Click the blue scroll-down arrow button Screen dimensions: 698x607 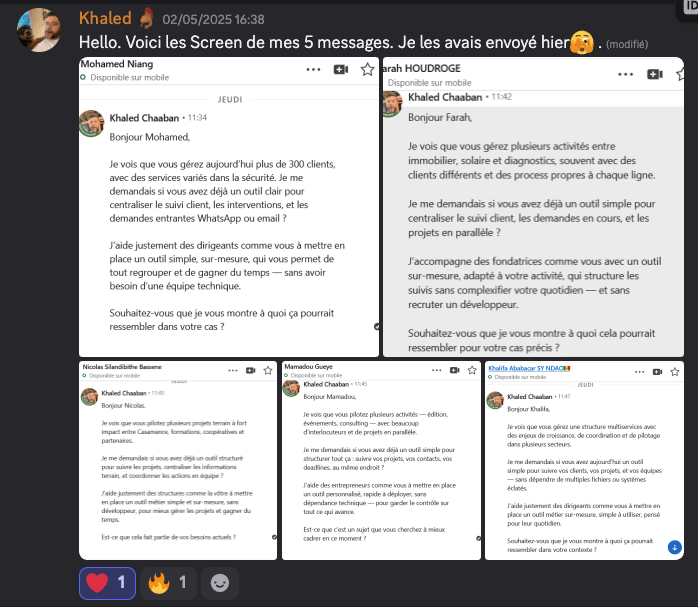coord(675,547)
